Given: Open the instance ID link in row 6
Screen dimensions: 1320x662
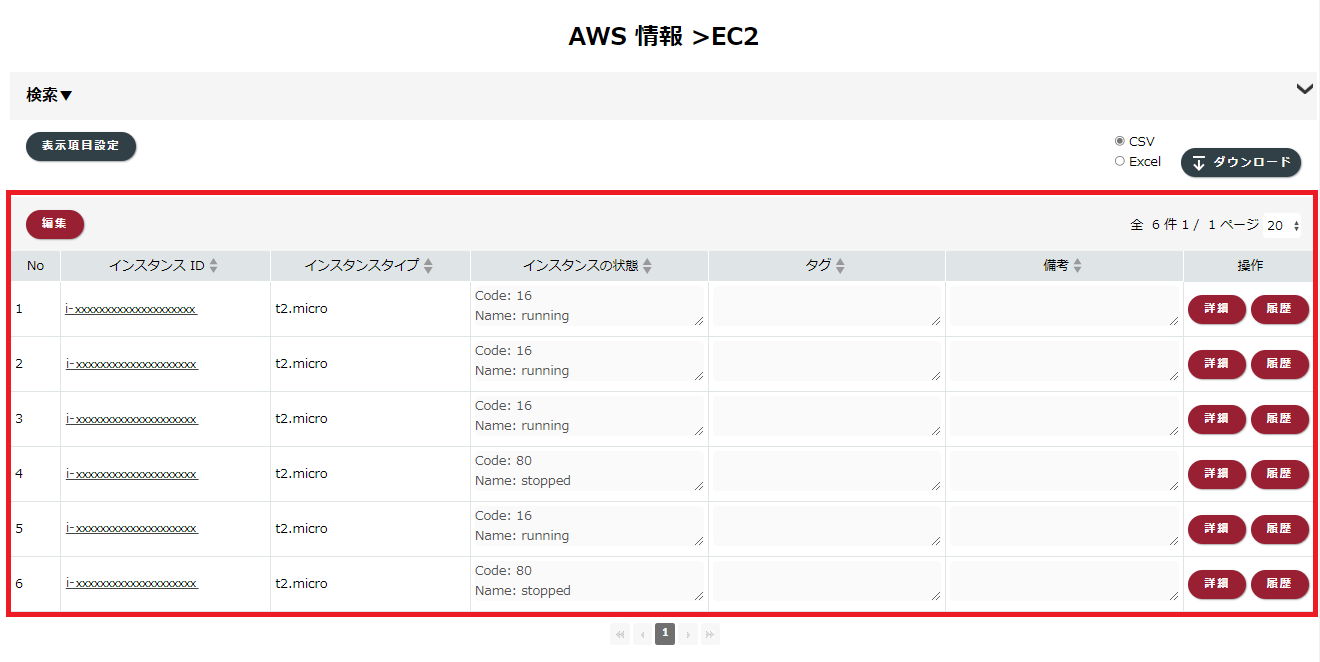Looking at the screenshot, I should [131, 584].
